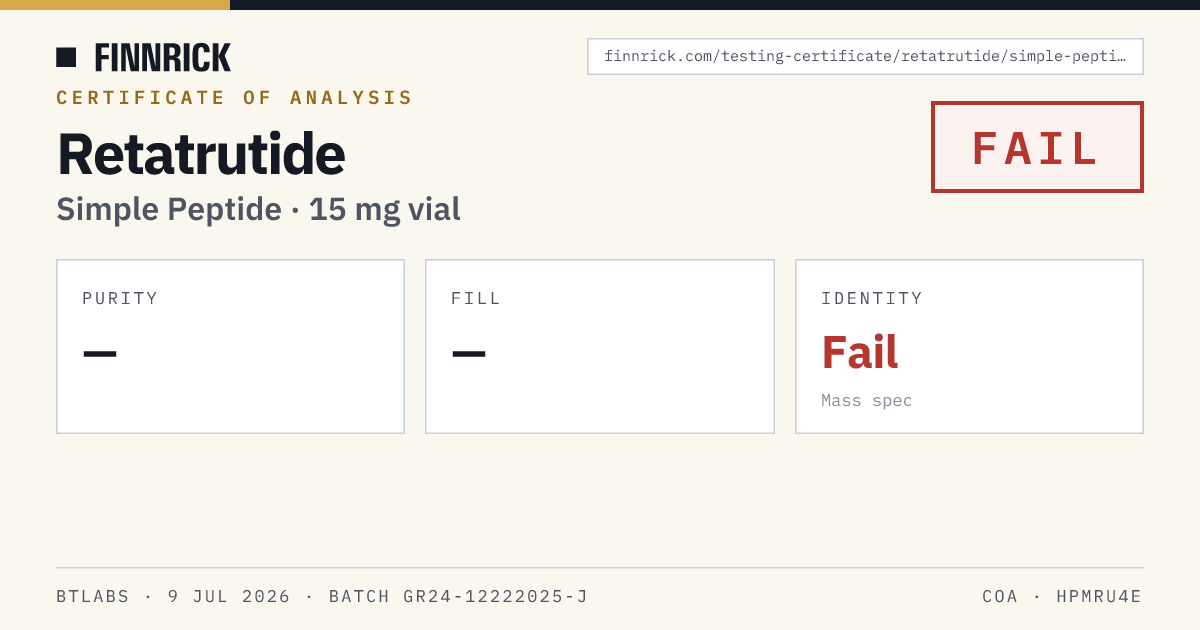Click the Simple Peptide 15 mg vial subtitle

point(258,209)
